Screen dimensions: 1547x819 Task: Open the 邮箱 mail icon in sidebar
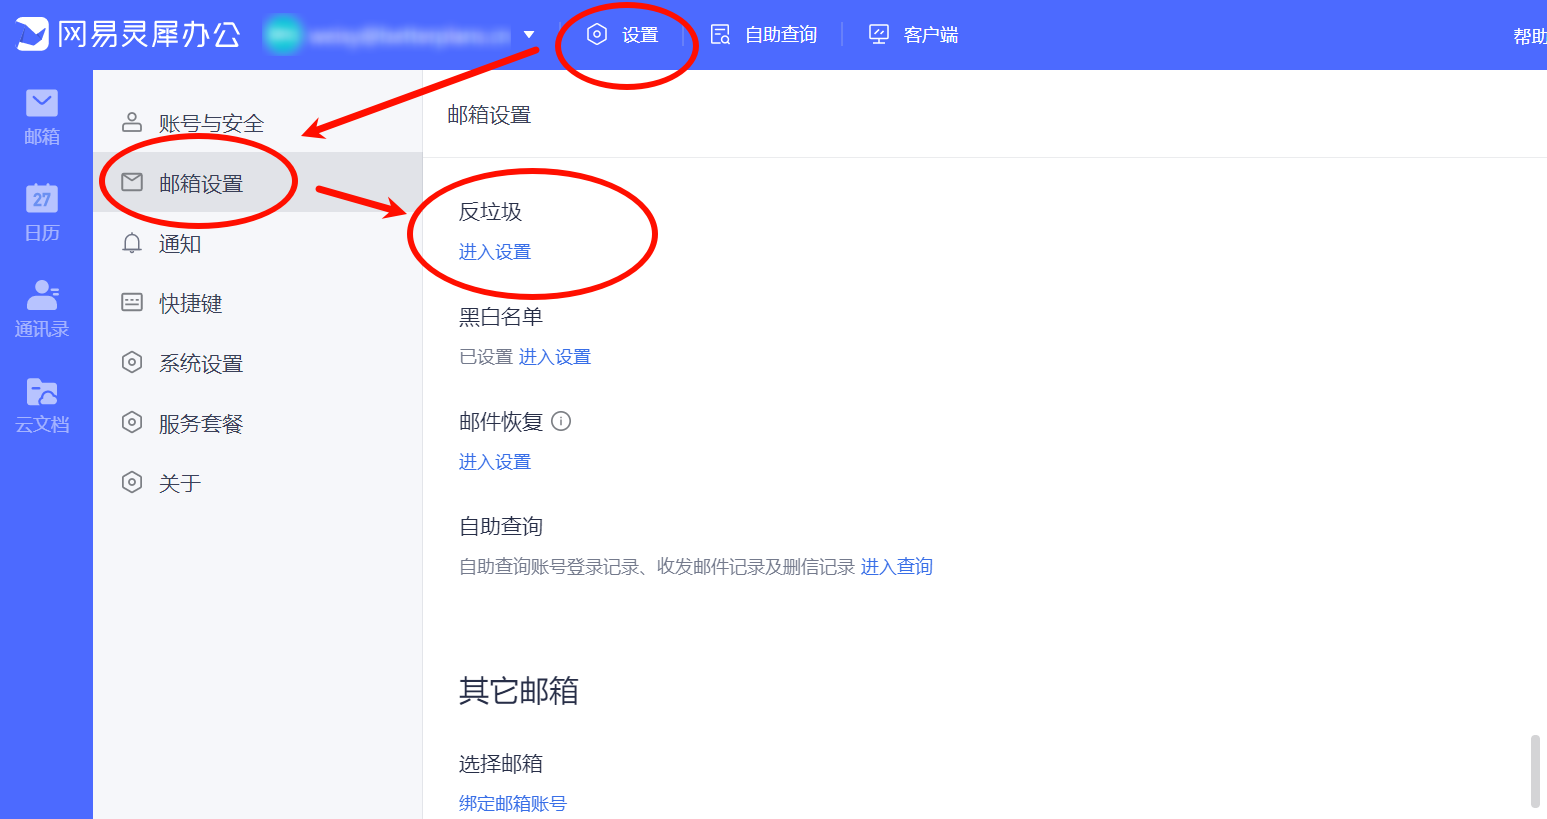(x=42, y=103)
